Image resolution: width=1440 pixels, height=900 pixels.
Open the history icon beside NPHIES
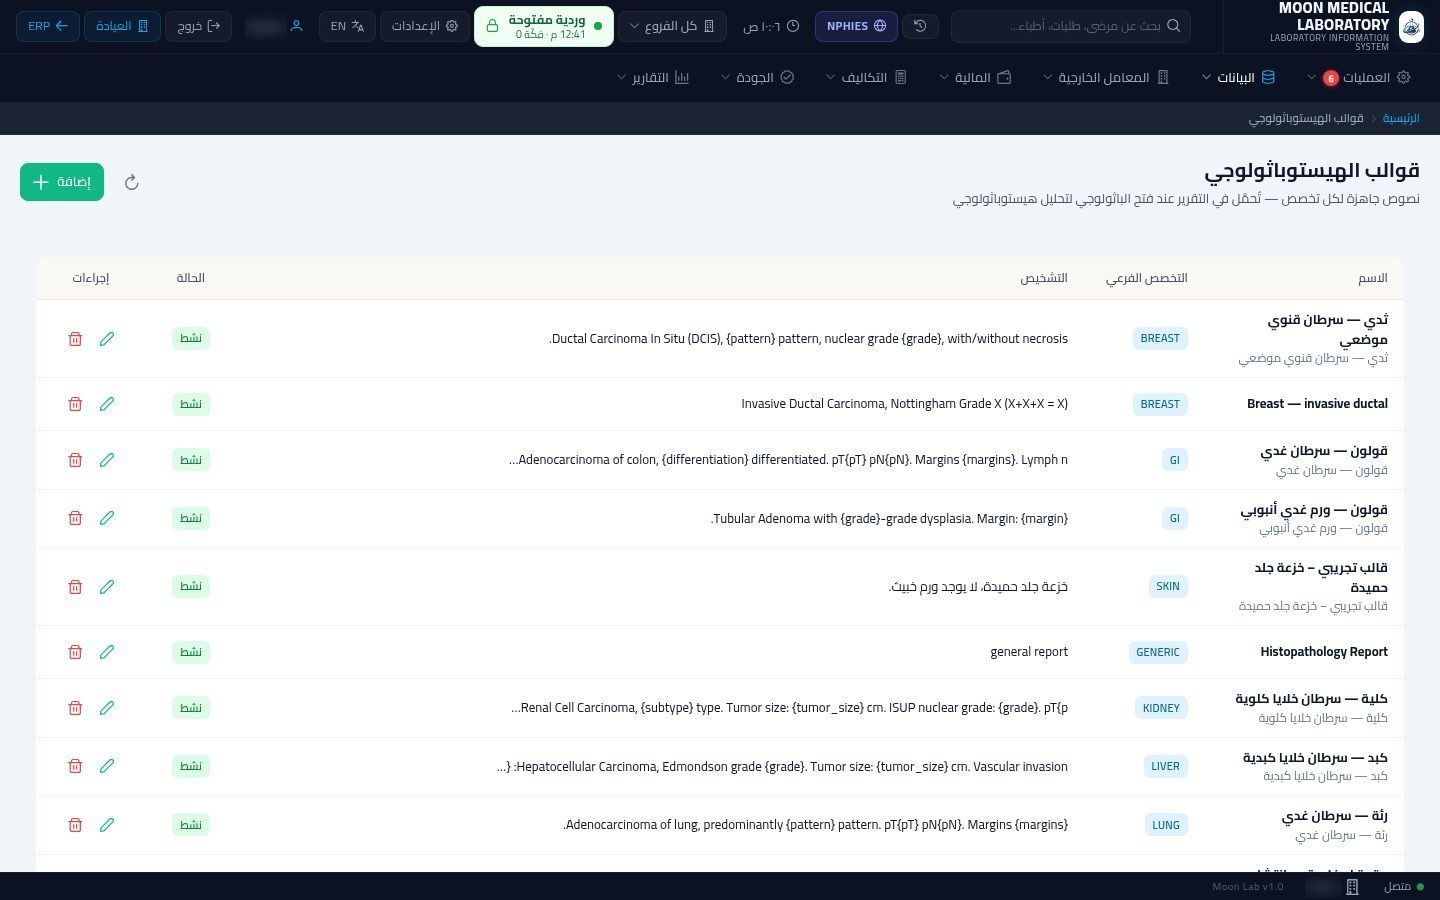click(920, 26)
